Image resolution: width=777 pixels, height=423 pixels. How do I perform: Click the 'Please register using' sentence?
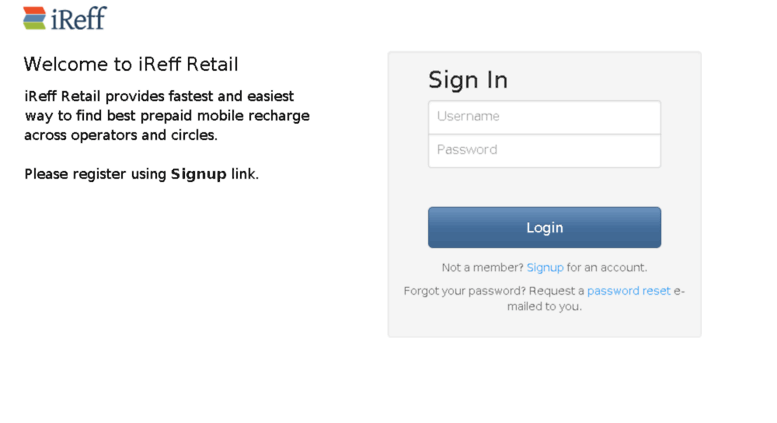[x=141, y=174]
